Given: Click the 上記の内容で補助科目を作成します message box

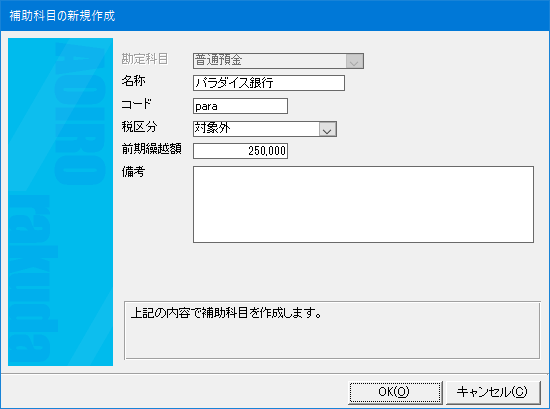Looking at the screenshot, I should pos(332,330).
